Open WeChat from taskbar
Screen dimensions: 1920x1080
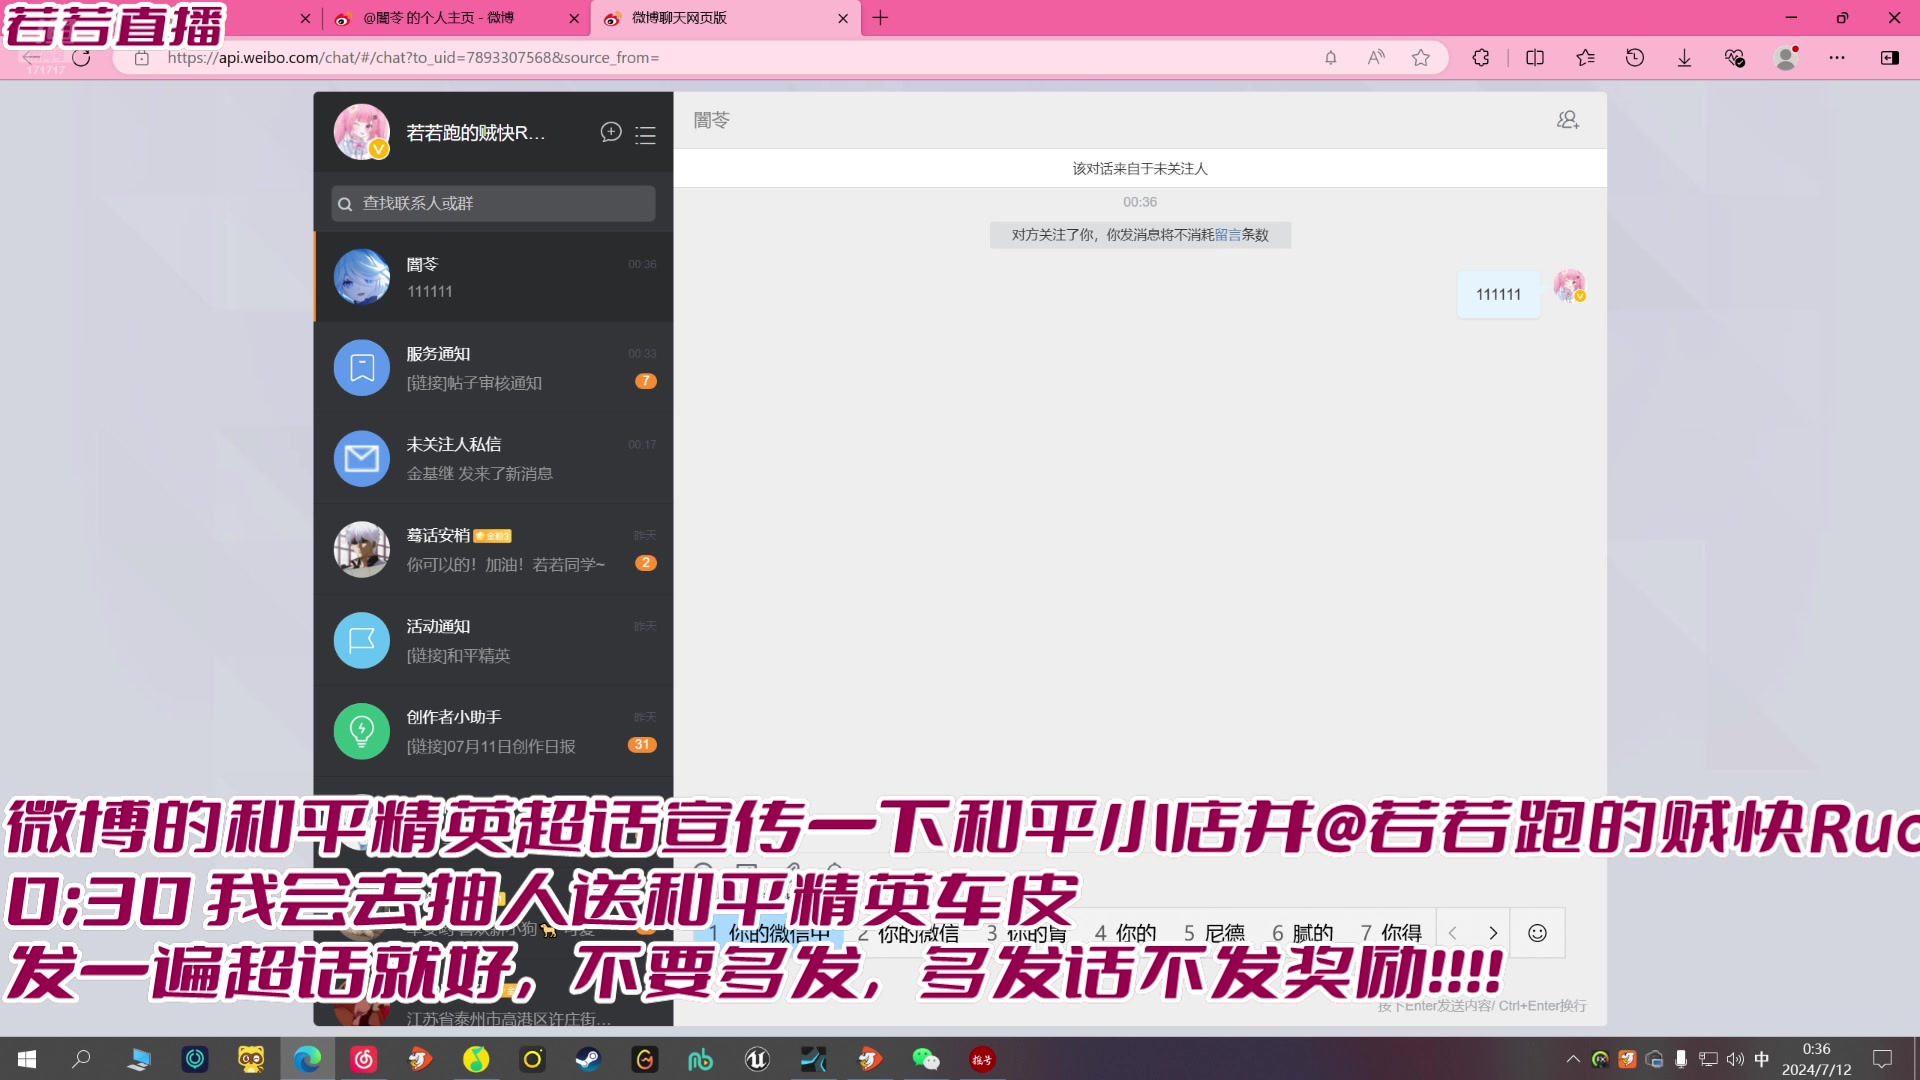click(x=926, y=1059)
